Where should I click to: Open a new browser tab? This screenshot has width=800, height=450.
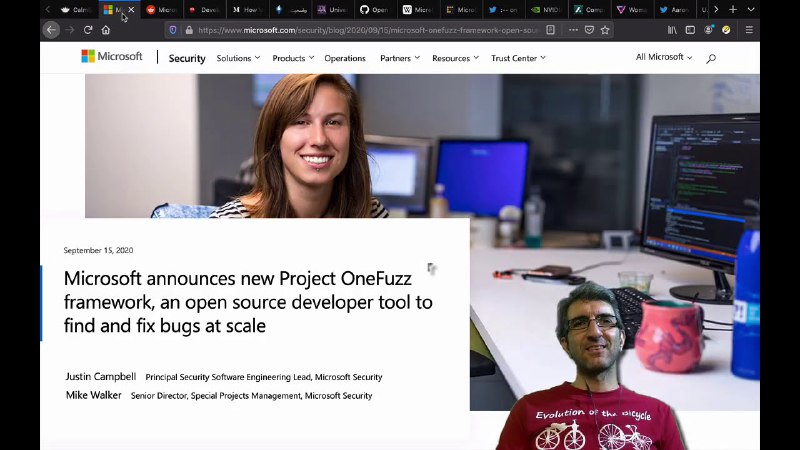click(733, 9)
